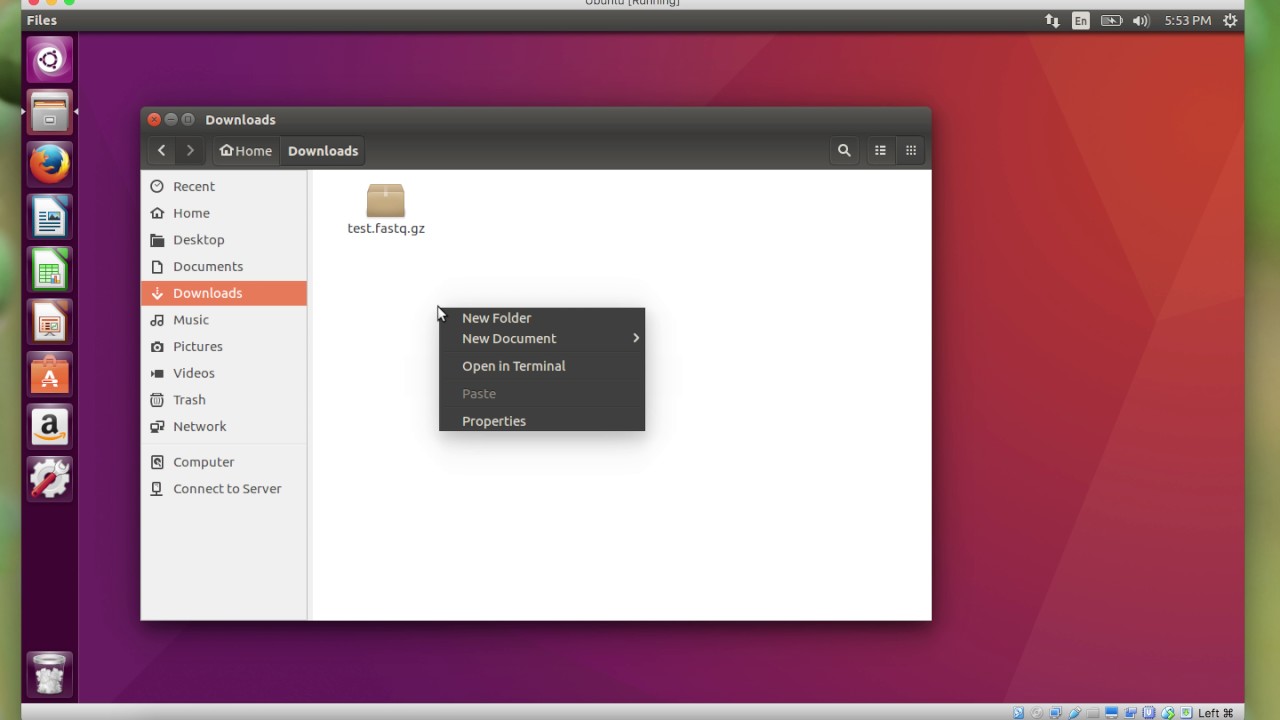Go forward with the right arrow button
Screen dimensions: 1280x720
tap(190, 151)
